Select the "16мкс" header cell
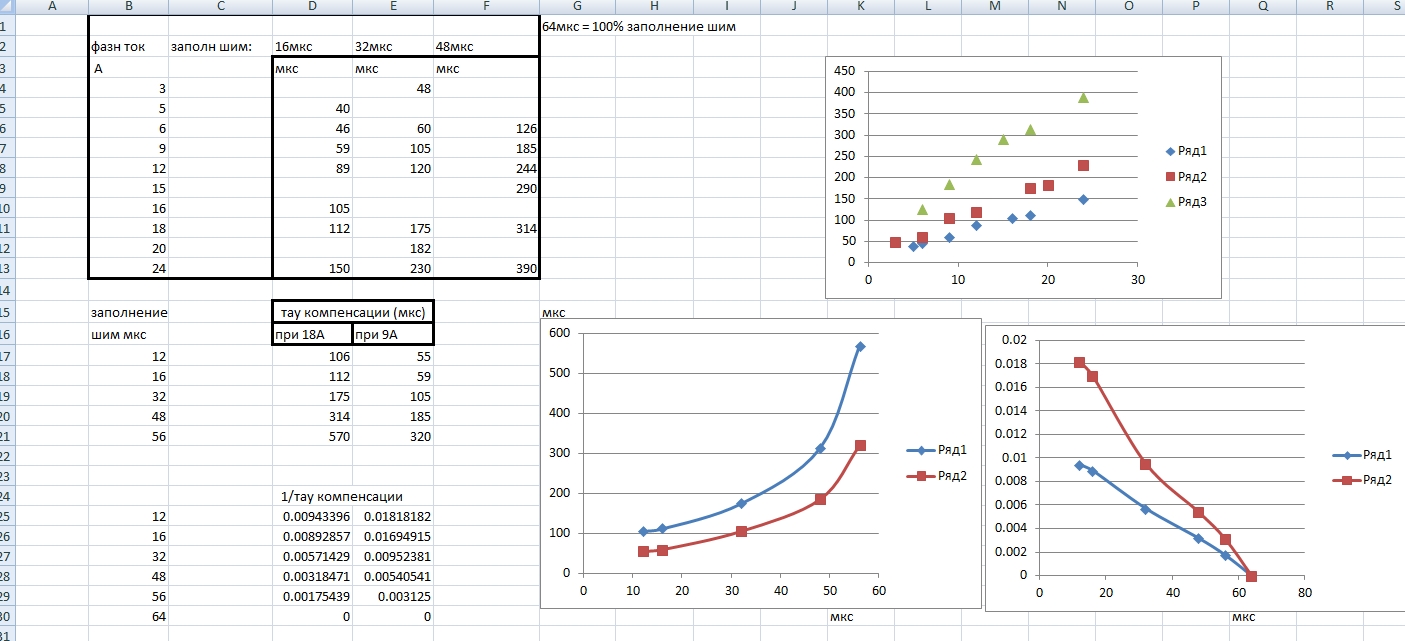This screenshot has width=1405, height=641. 312,47
